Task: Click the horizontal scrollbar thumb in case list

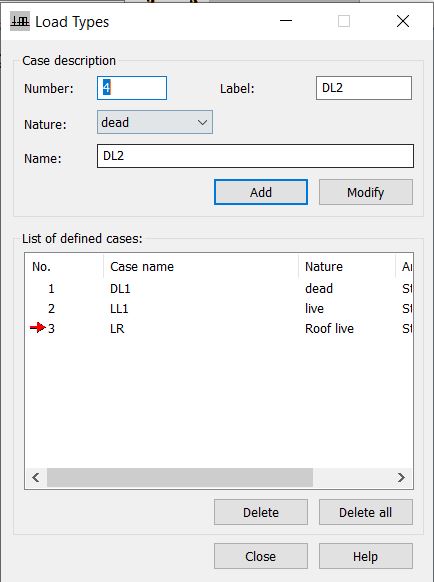Action: [x=180, y=477]
